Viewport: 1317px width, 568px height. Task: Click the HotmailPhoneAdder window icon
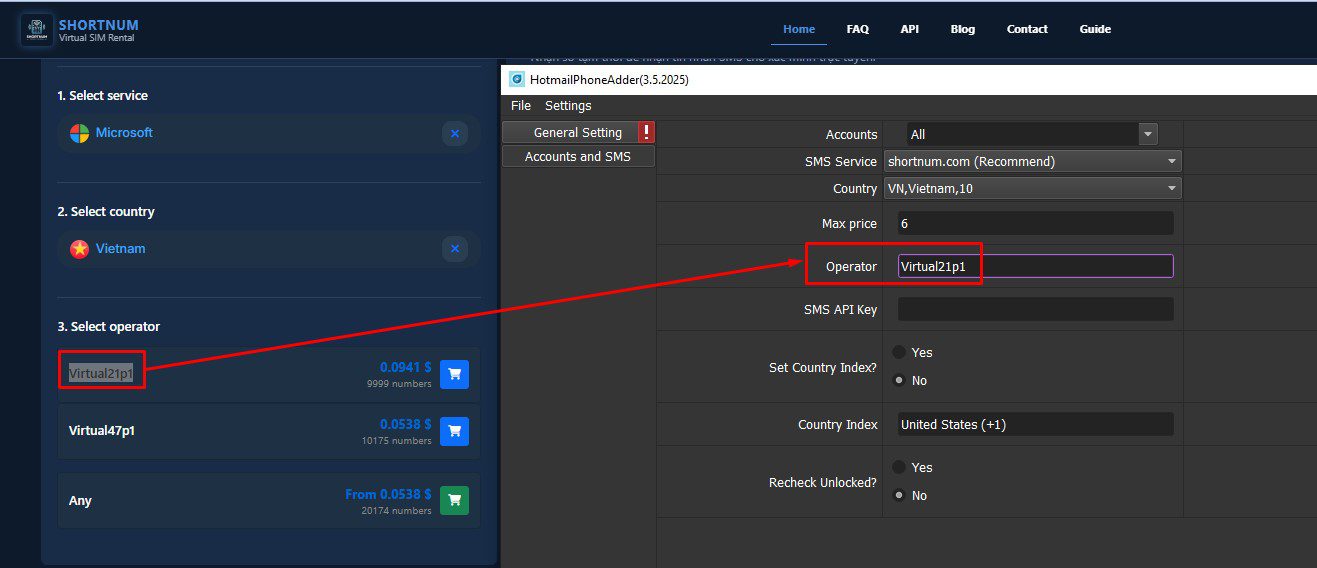tap(517, 80)
